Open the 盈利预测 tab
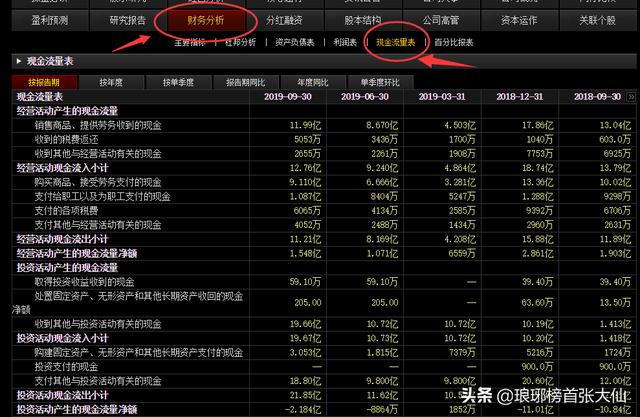Screen dimensions: 640x417 [x=50, y=20]
